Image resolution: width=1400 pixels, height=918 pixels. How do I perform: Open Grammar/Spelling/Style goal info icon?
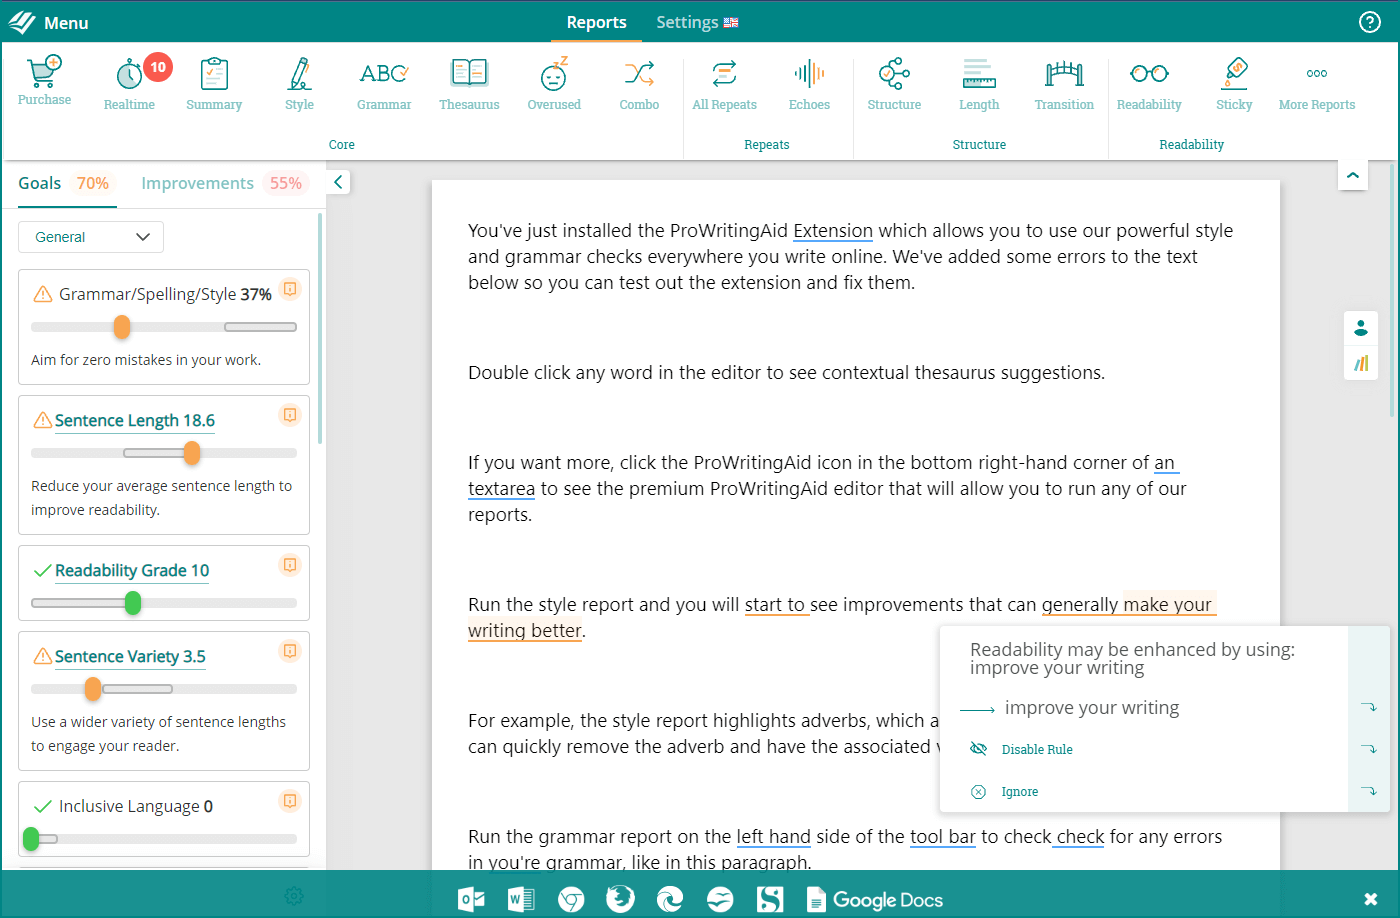(290, 289)
